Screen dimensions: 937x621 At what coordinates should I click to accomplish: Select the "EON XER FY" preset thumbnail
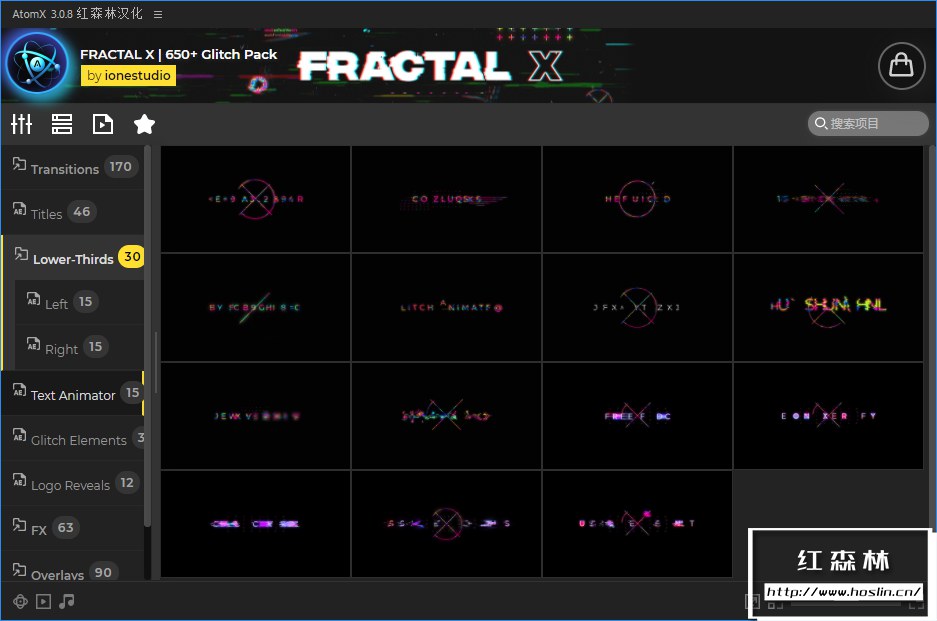[x=828, y=415]
